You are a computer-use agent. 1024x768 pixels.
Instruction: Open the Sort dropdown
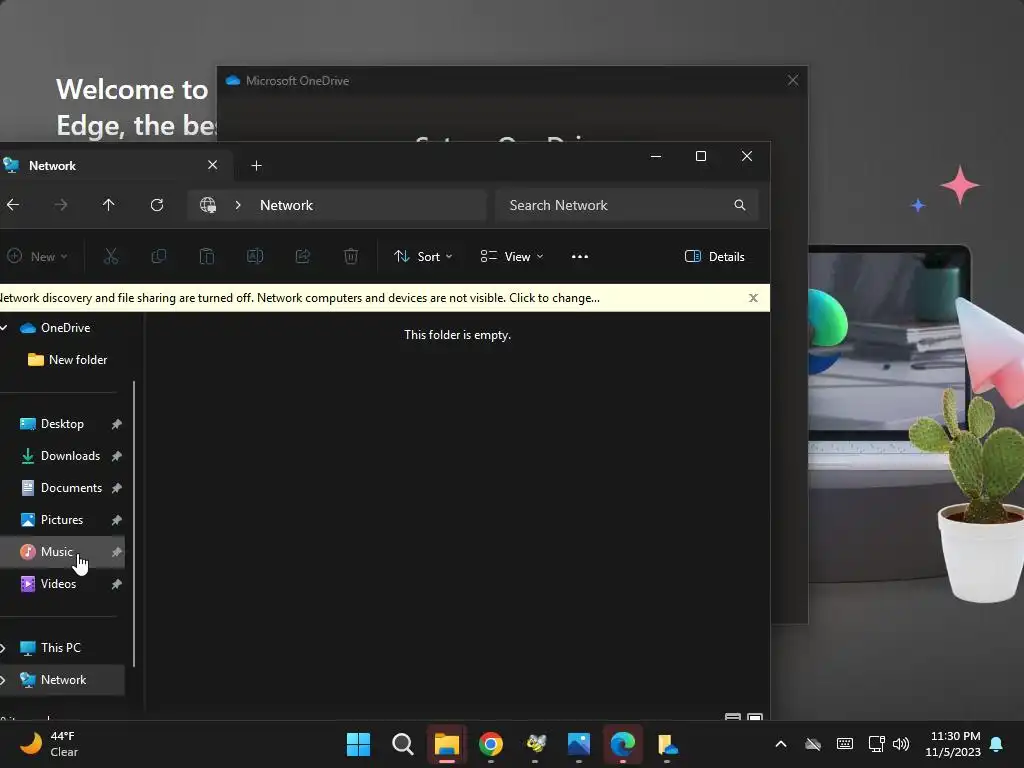pyautogui.click(x=423, y=257)
